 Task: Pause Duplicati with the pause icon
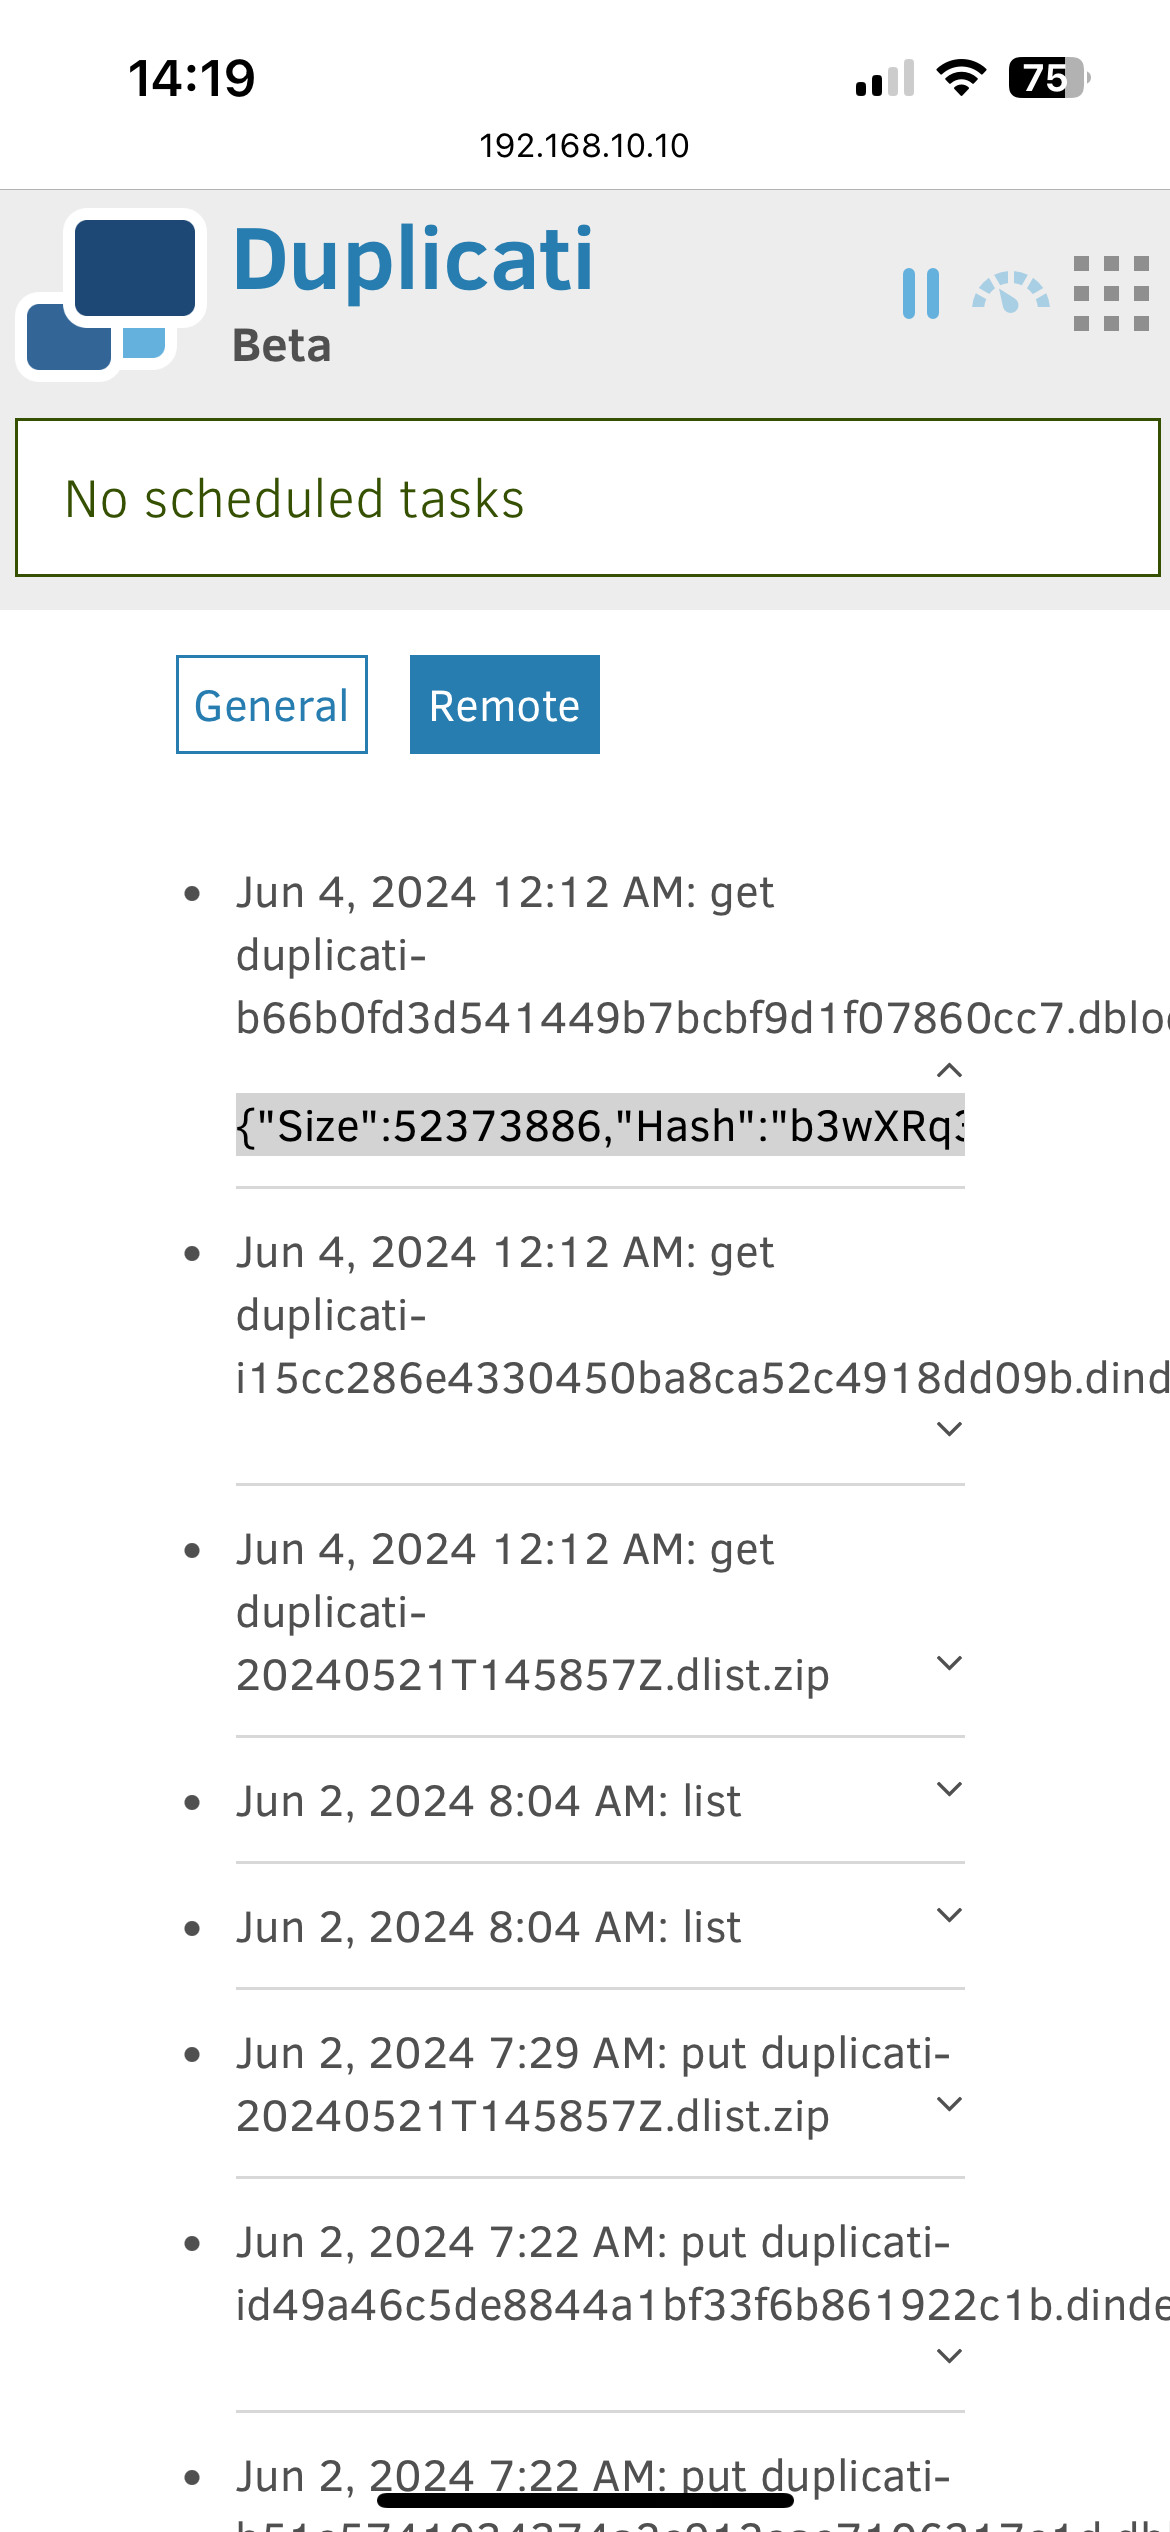point(921,293)
